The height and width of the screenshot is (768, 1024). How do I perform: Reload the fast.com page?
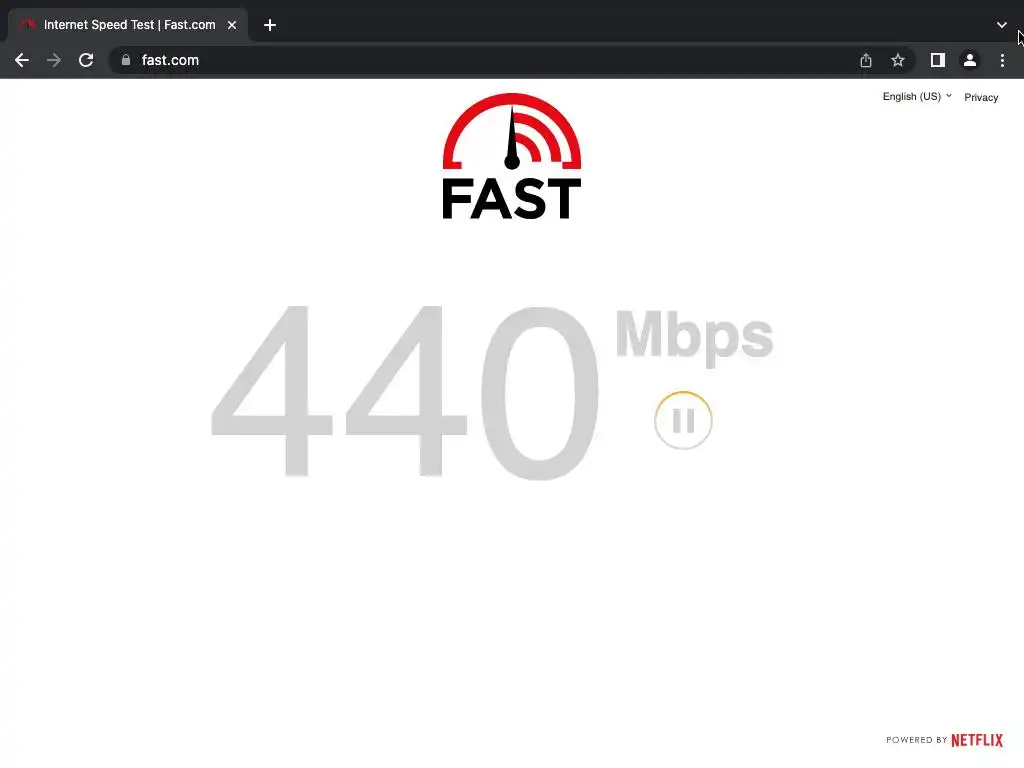point(86,60)
